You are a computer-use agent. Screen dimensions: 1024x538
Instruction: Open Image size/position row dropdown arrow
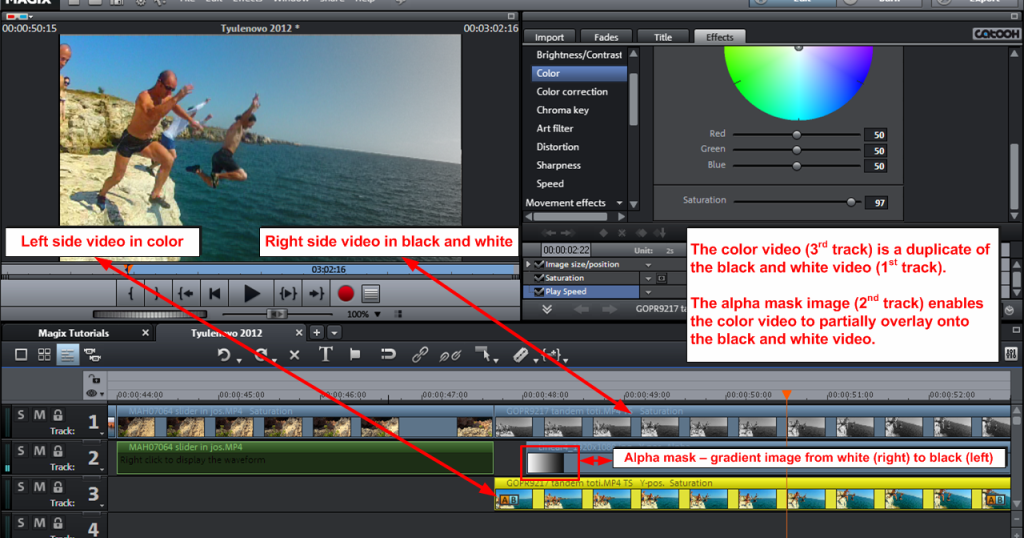point(648,265)
